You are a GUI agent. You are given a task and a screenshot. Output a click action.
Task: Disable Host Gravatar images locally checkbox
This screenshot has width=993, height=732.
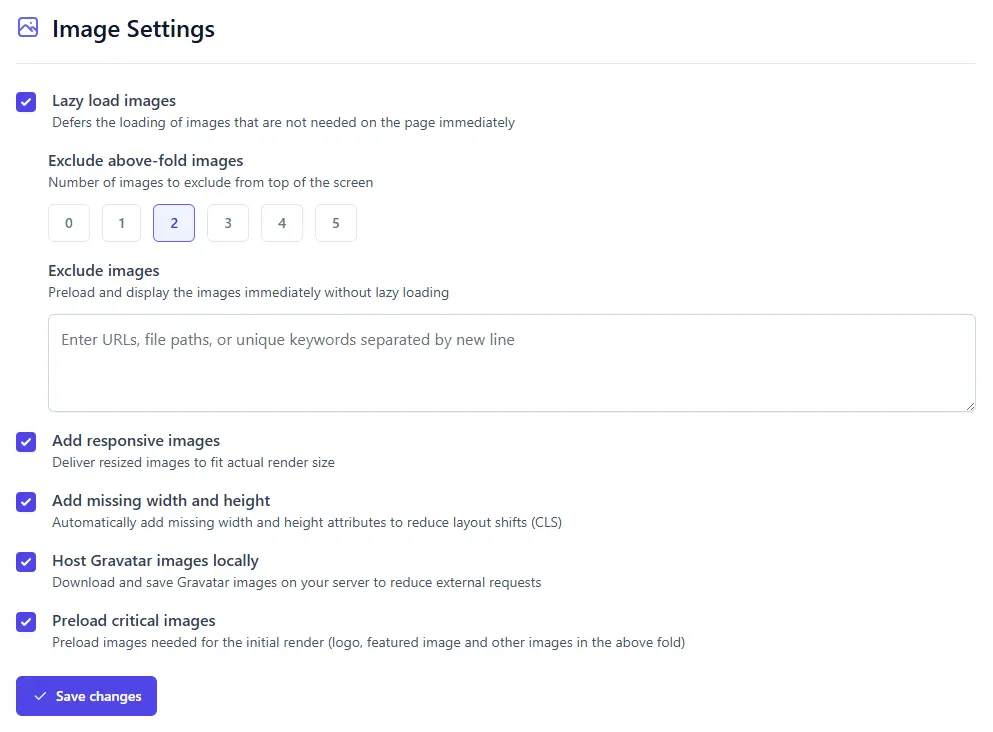[26, 562]
